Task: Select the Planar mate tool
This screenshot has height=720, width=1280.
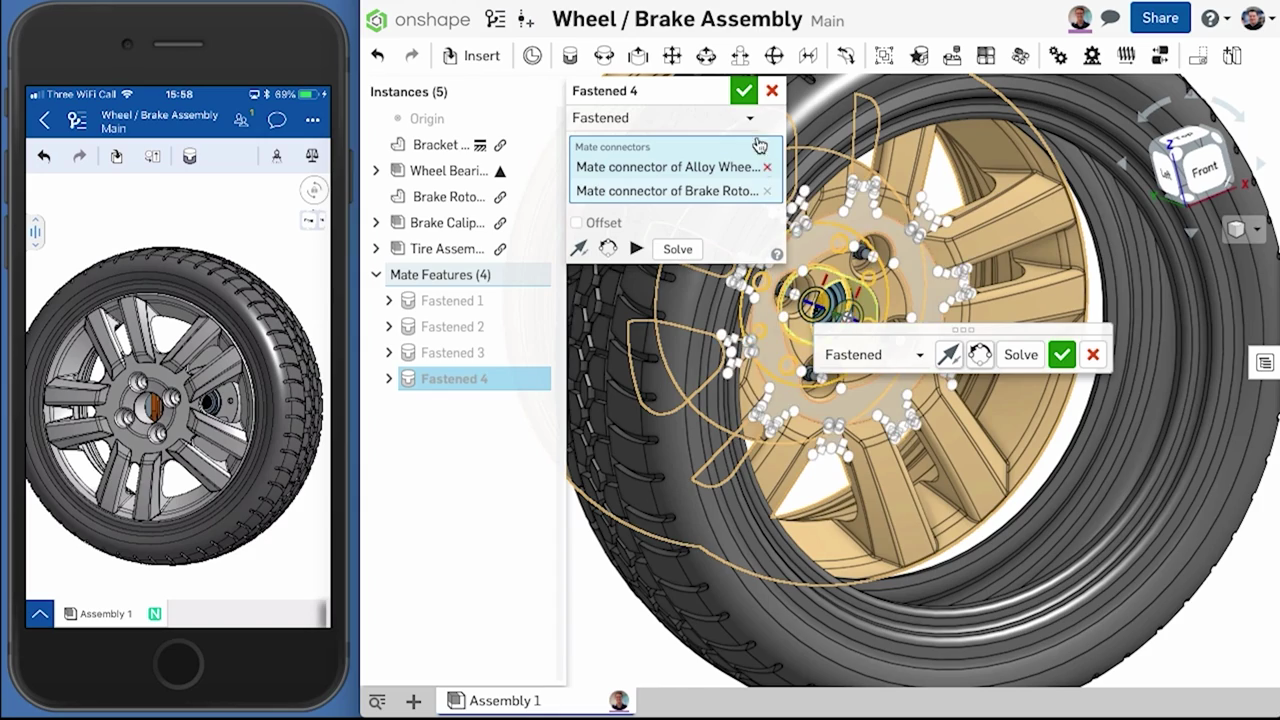Action: [x=672, y=56]
